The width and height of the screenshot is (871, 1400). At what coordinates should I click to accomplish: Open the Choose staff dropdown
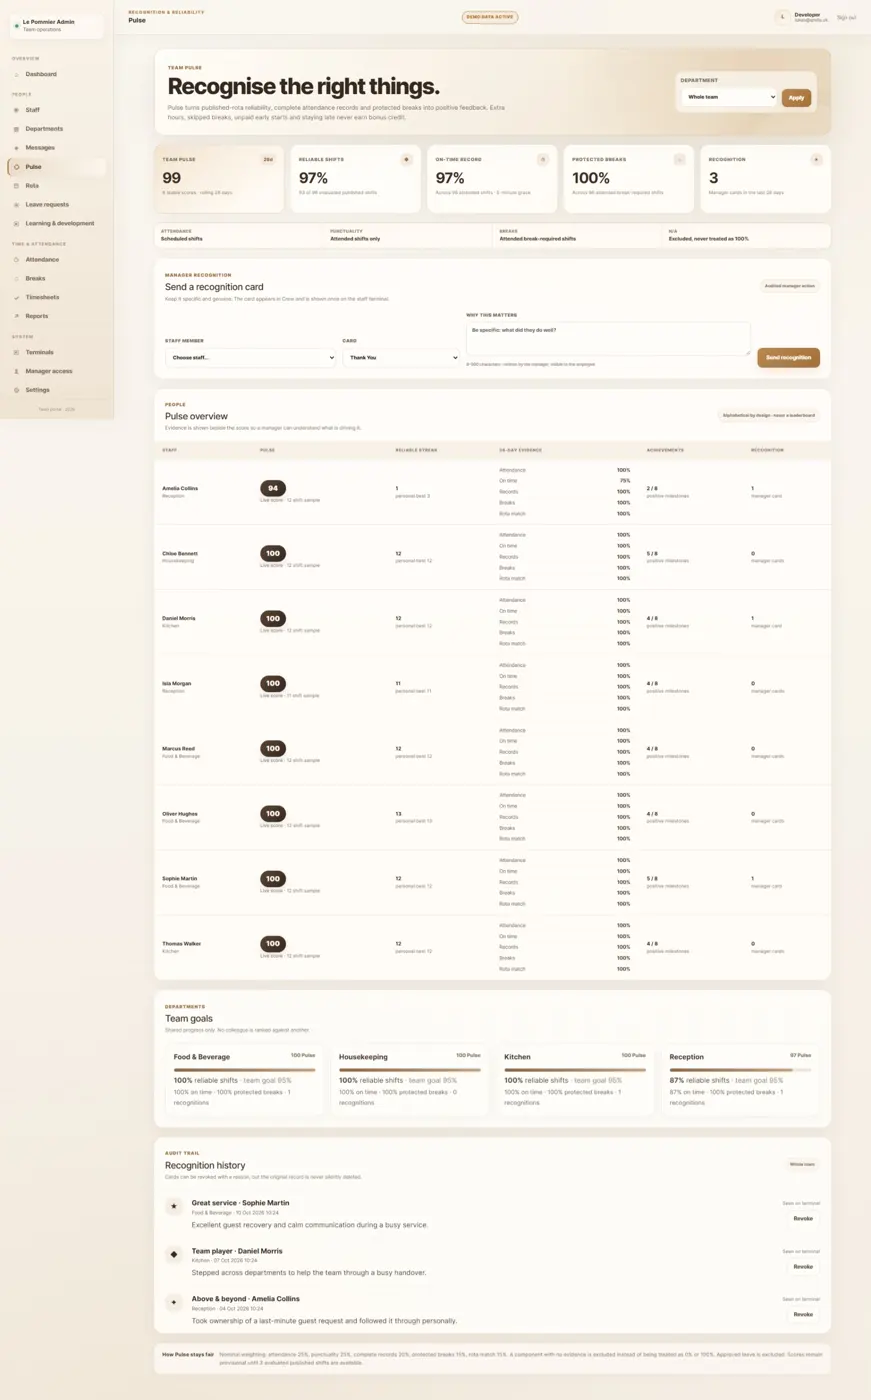pos(250,357)
